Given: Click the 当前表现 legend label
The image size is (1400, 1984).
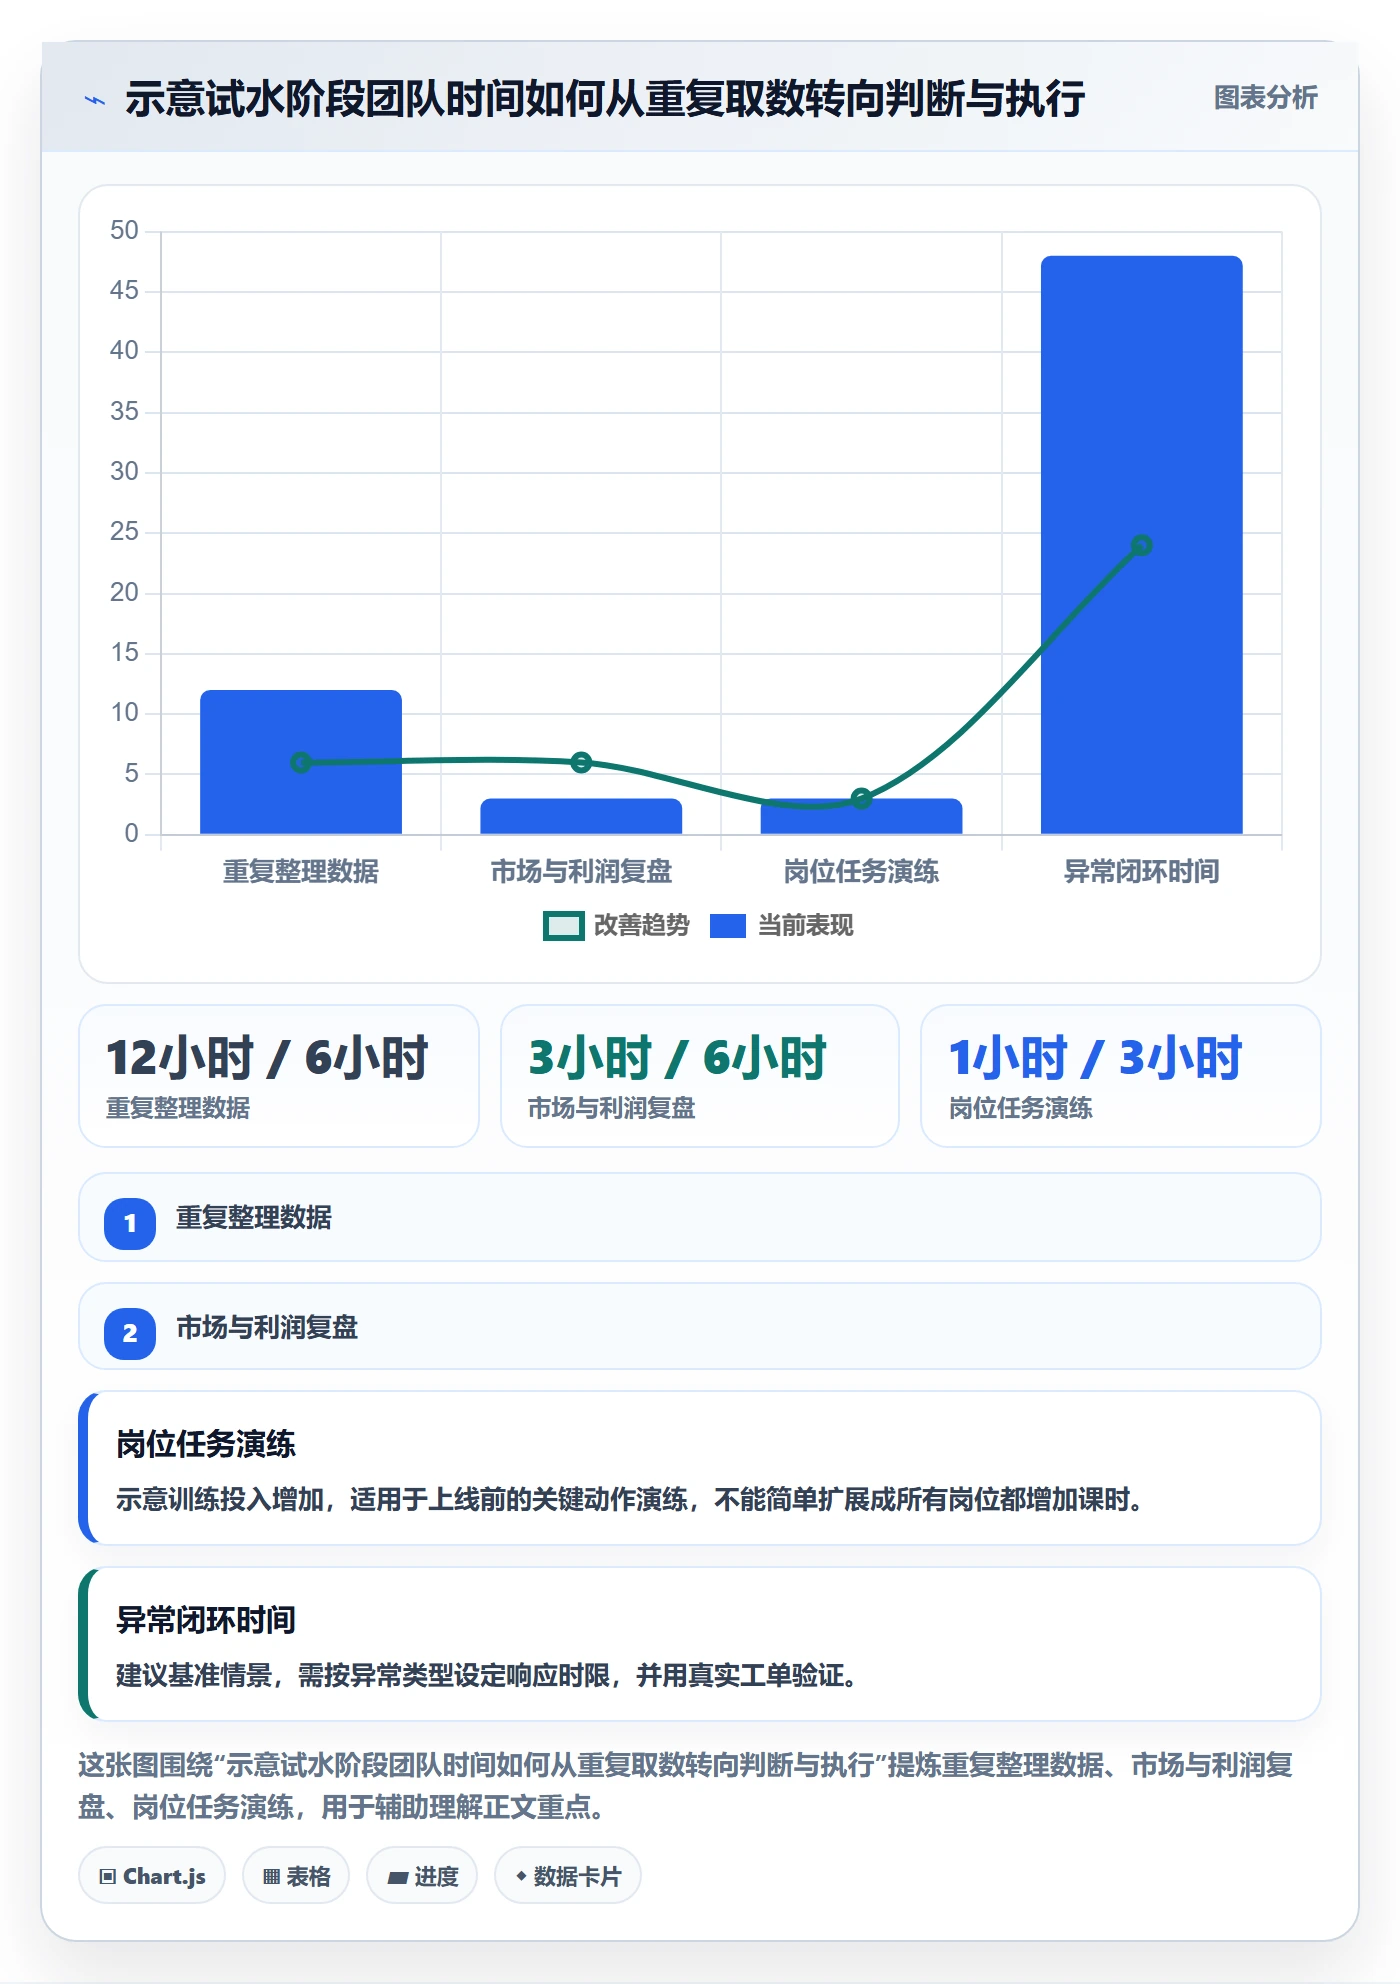Looking at the screenshot, I should [805, 926].
